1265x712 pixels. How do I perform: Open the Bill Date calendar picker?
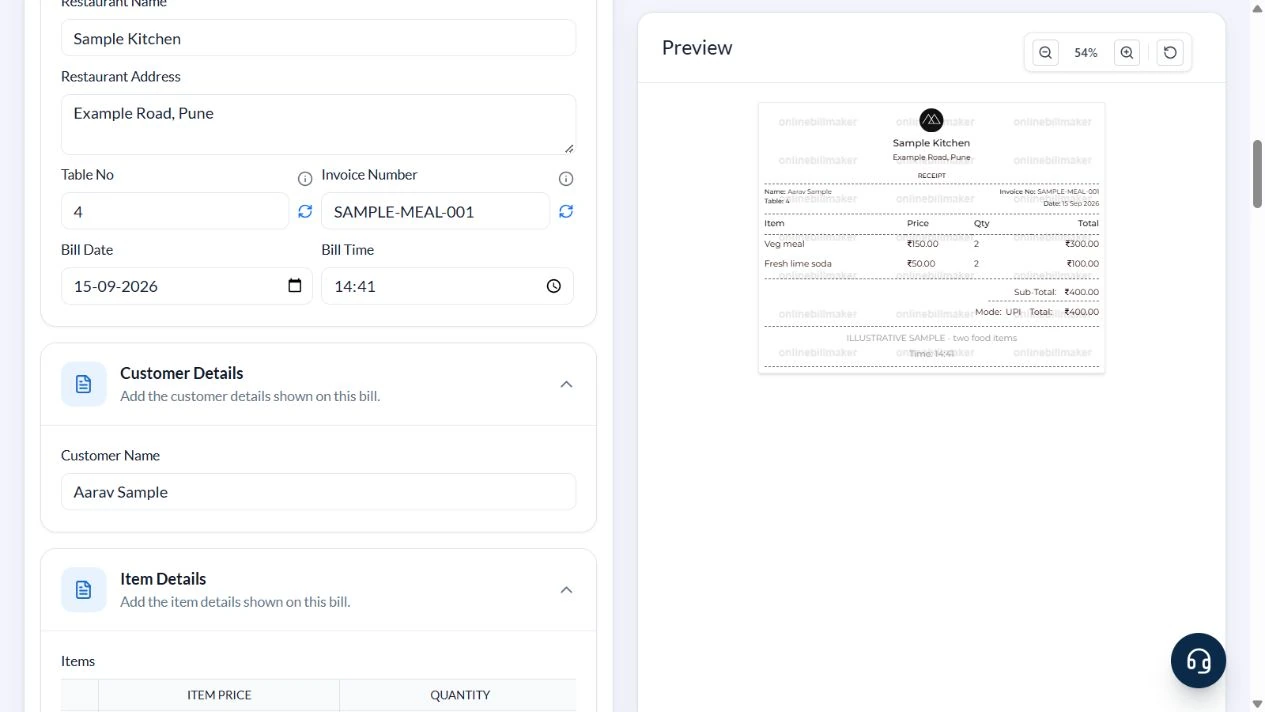(295, 286)
